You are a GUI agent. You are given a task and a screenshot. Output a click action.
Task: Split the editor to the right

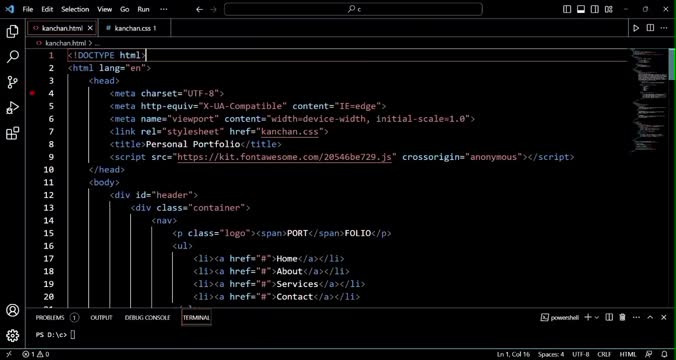click(650, 28)
